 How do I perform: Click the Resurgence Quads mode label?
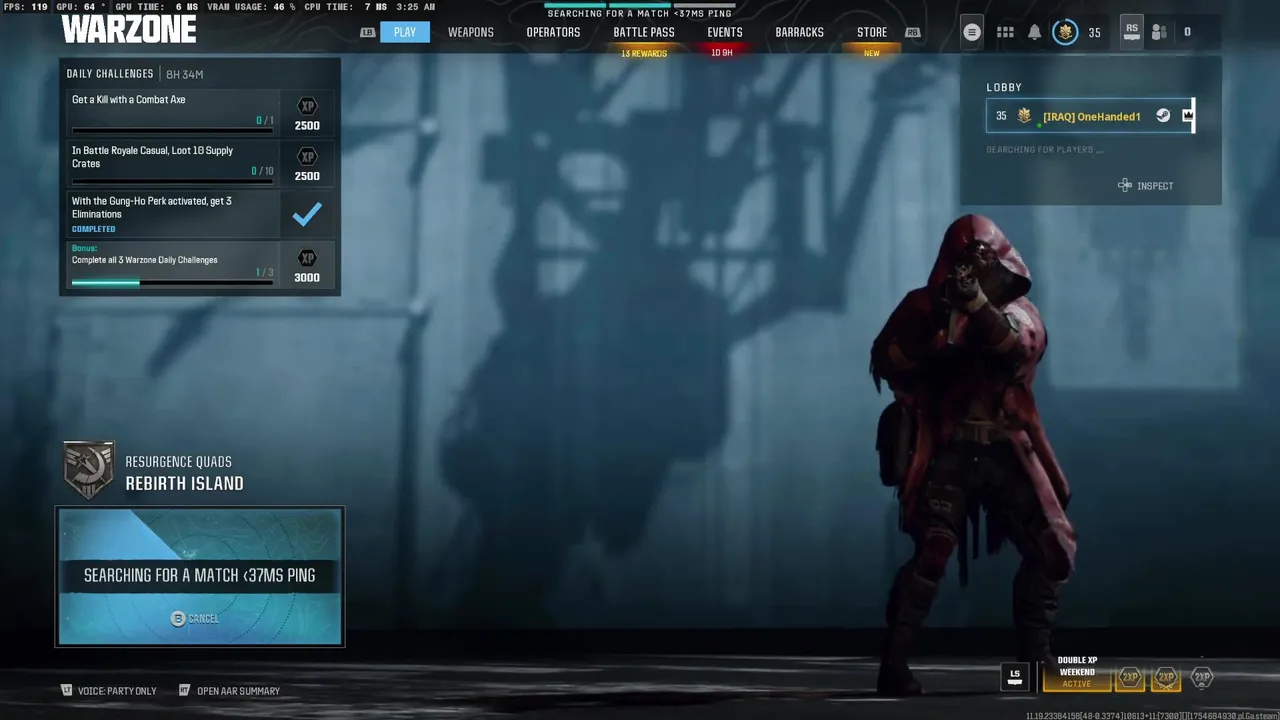[178, 462]
